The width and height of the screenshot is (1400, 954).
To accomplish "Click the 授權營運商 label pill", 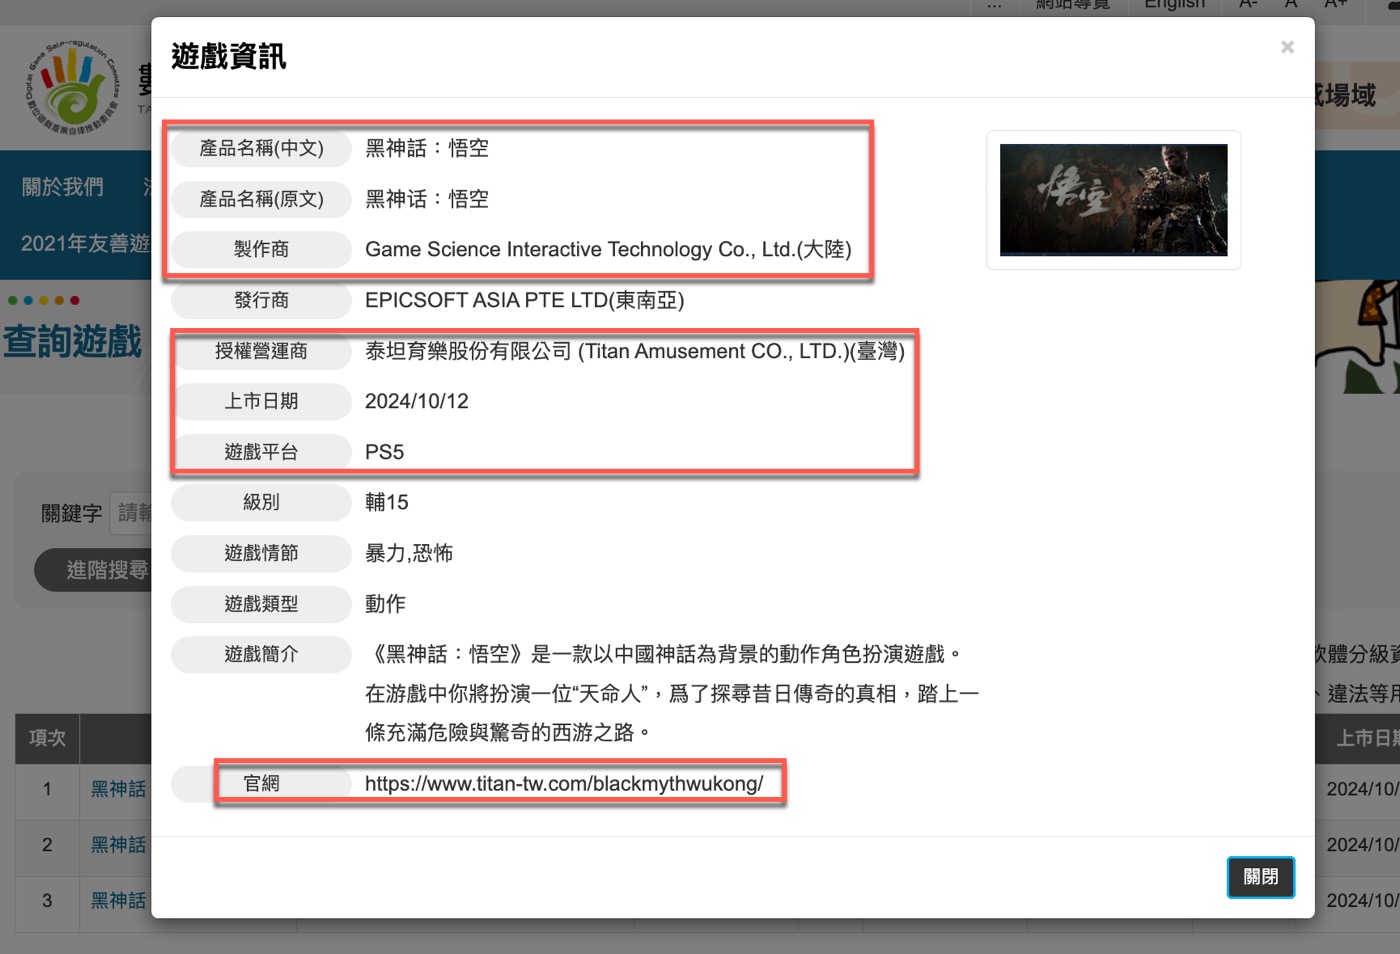I will pyautogui.click(x=261, y=351).
